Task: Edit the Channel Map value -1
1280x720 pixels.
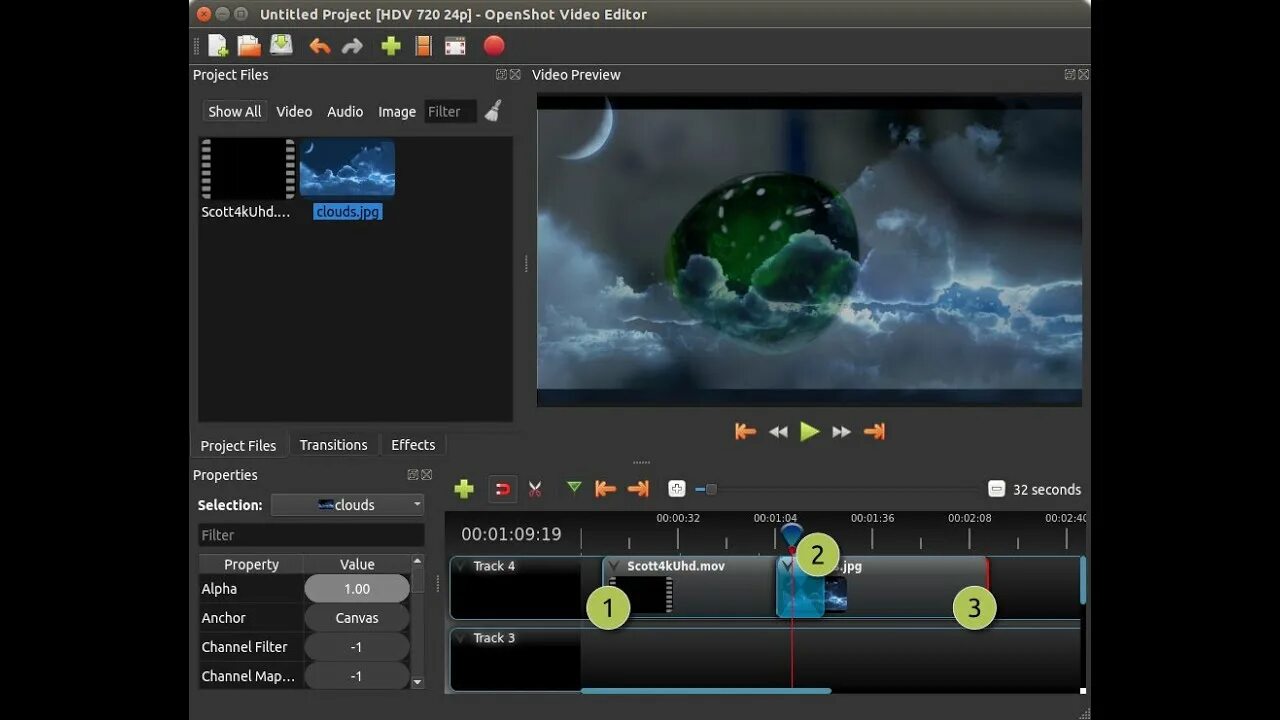Action: (x=357, y=676)
